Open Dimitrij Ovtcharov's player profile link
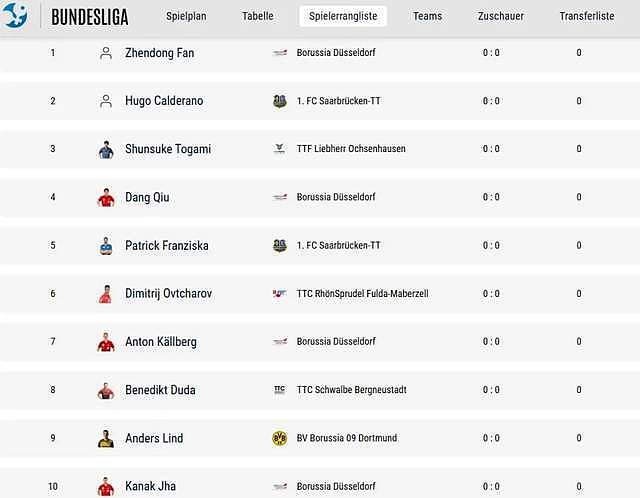640x498 pixels. [169, 293]
